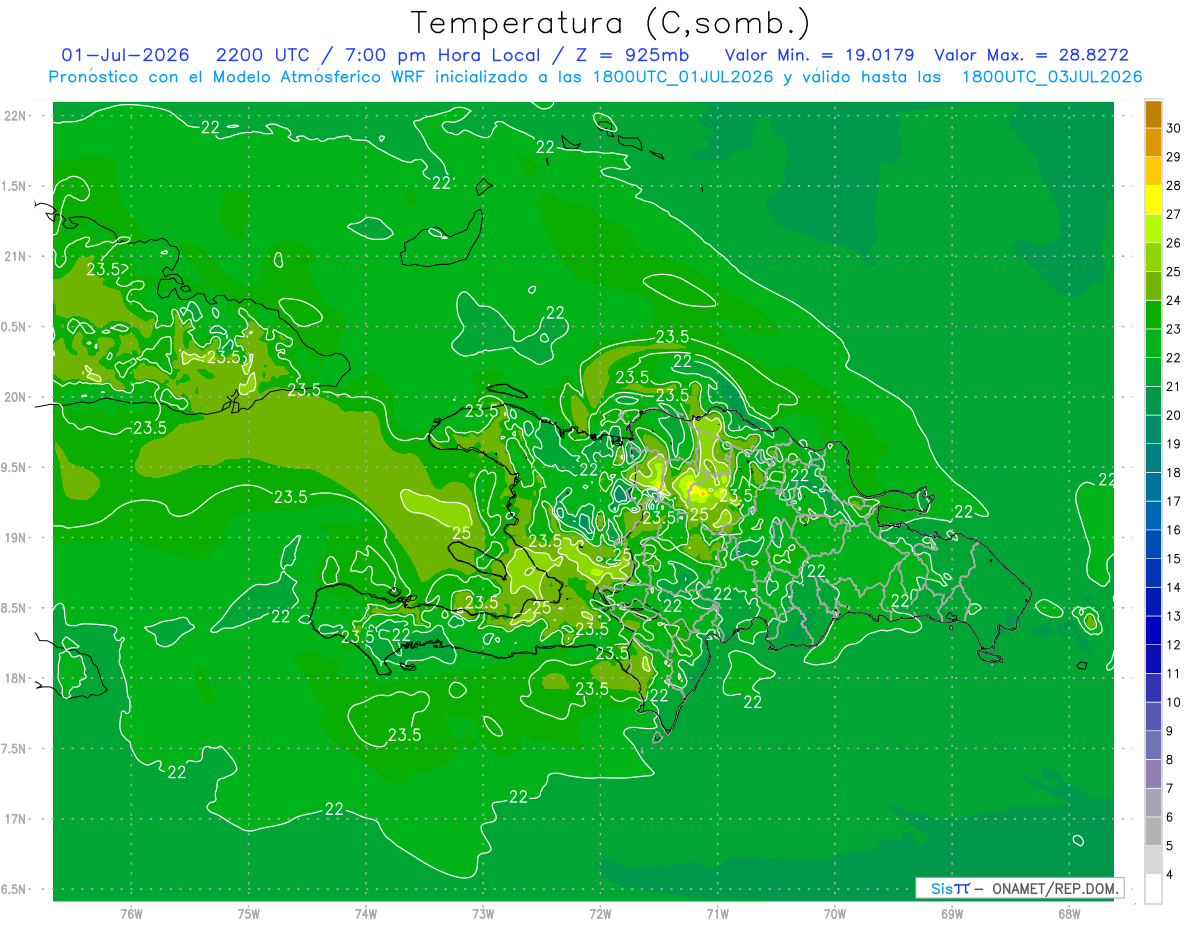Click the "75W" longitude axis label

click(x=248, y=914)
